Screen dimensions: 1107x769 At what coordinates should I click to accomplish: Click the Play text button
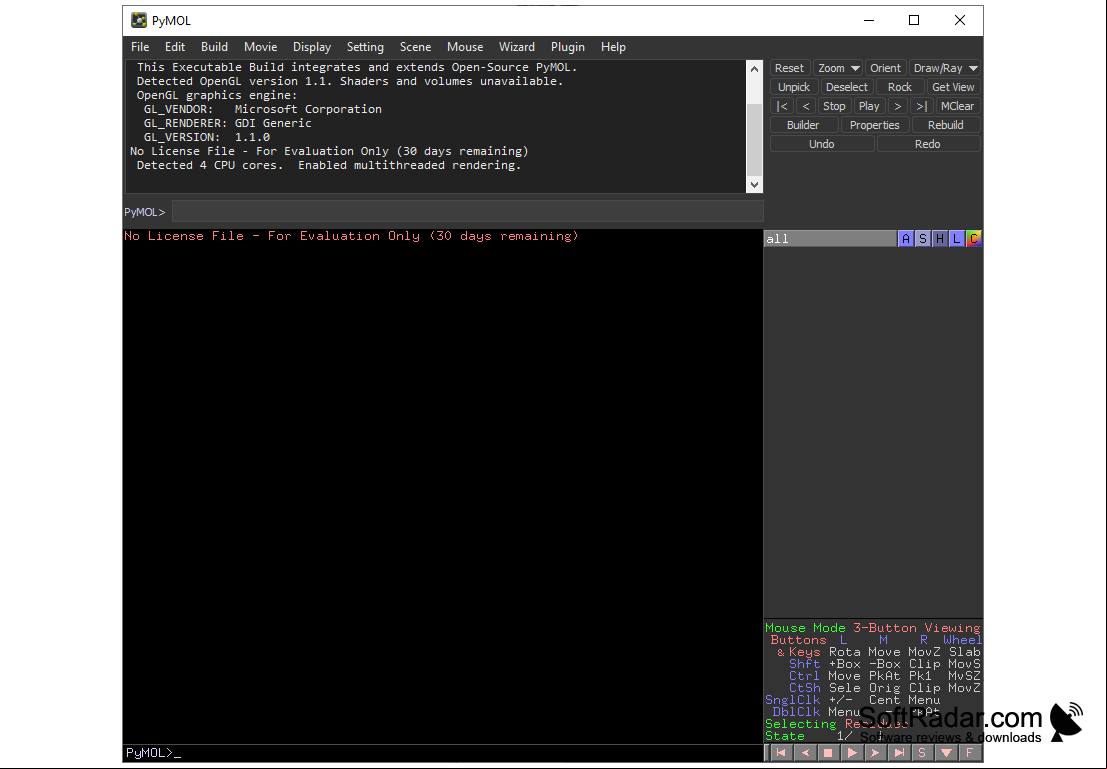869,106
